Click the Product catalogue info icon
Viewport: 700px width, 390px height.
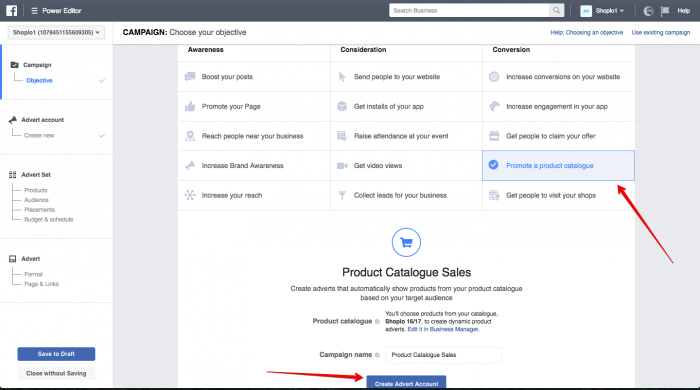click(x=377, y=321)
